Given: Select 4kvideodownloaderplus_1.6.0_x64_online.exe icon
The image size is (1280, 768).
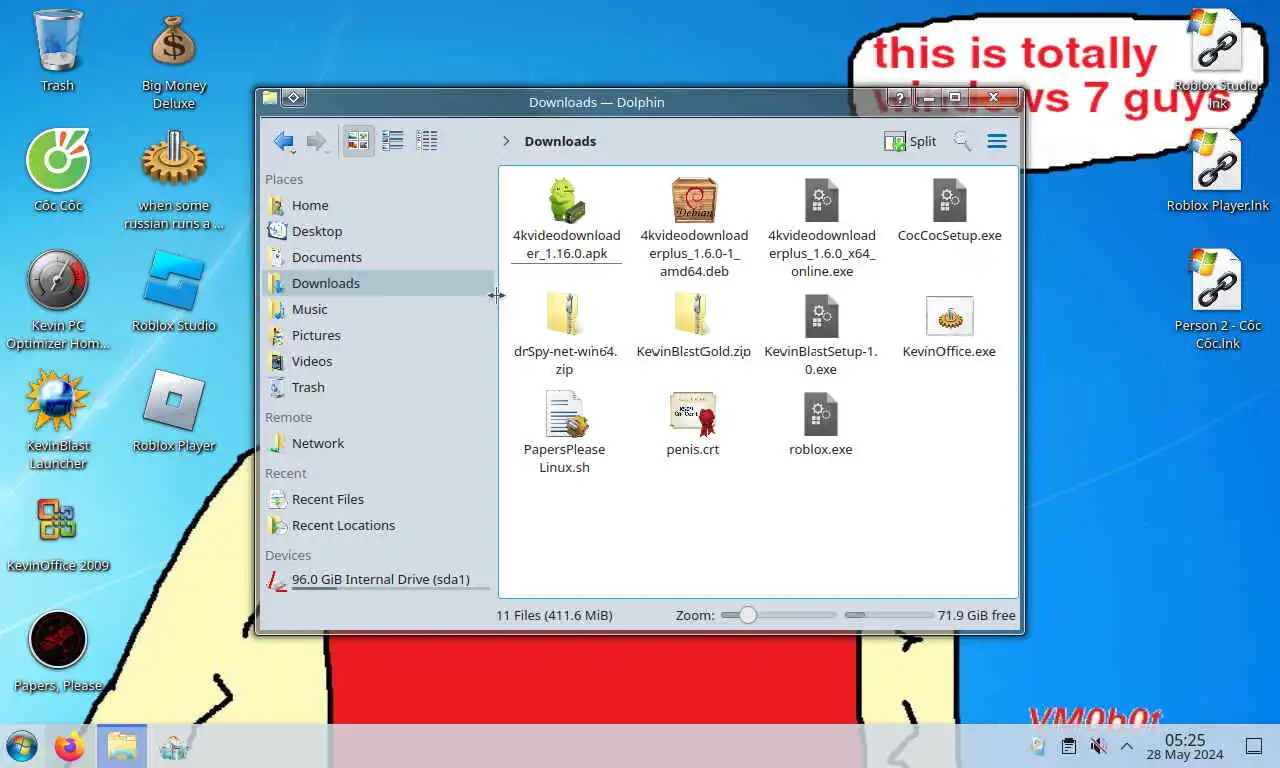Looking at the screenshot, I should point(822,200).
